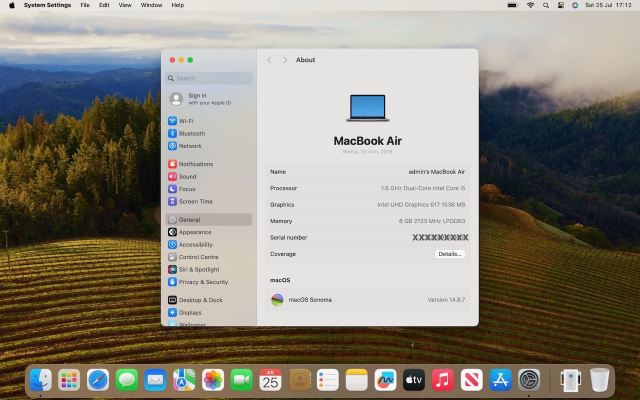Click the Dual-Core Intel Core i5 processor value
This screenshot has width=640, height=400.
423,188
